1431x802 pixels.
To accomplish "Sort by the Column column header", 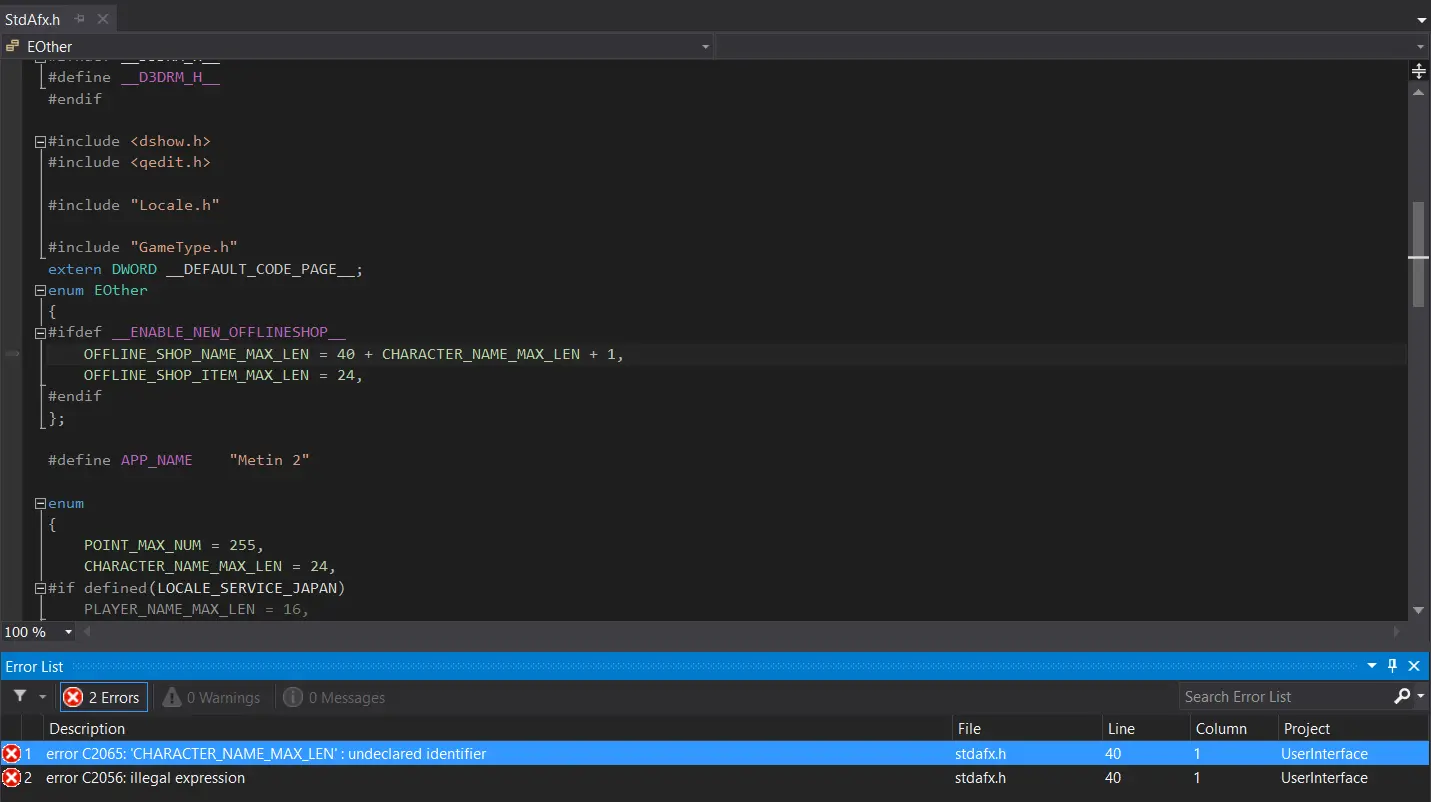I will [1233, 728].
